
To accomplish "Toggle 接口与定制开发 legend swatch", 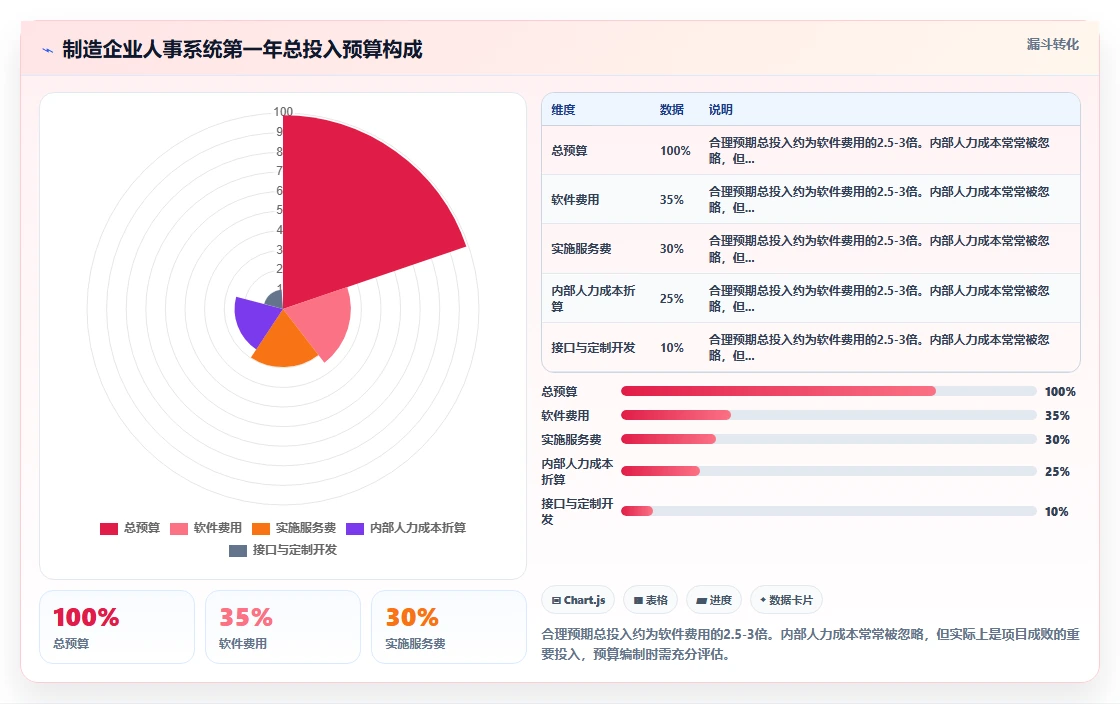I will (x=238, y=550).
